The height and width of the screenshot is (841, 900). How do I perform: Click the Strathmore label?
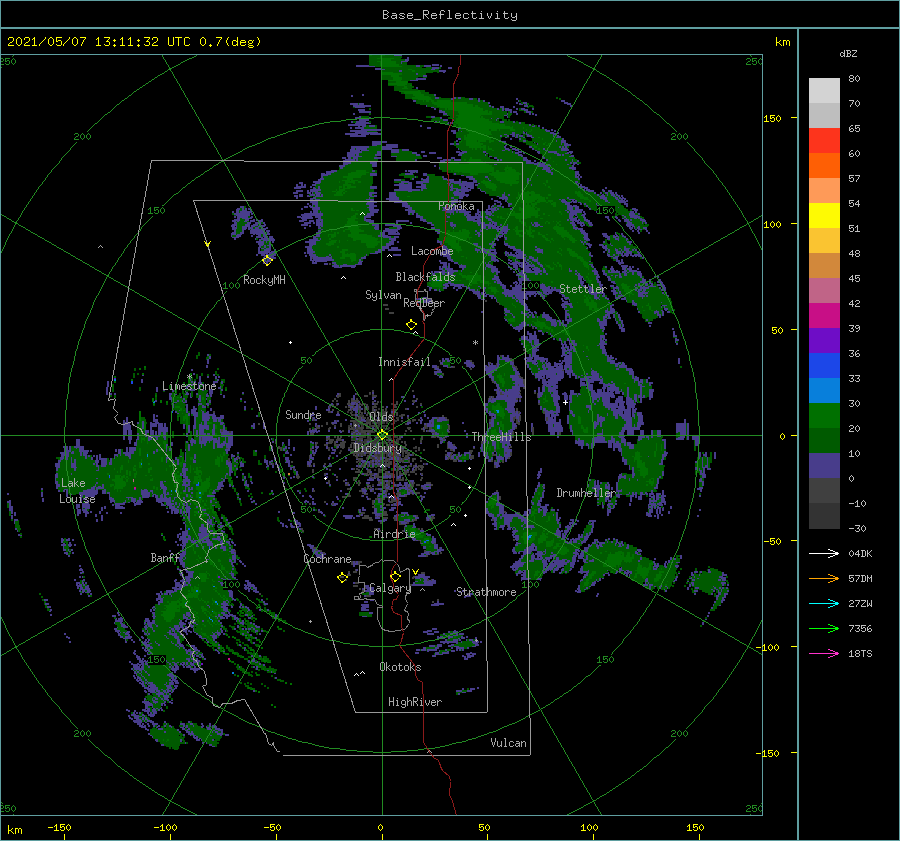click(486, 592)
